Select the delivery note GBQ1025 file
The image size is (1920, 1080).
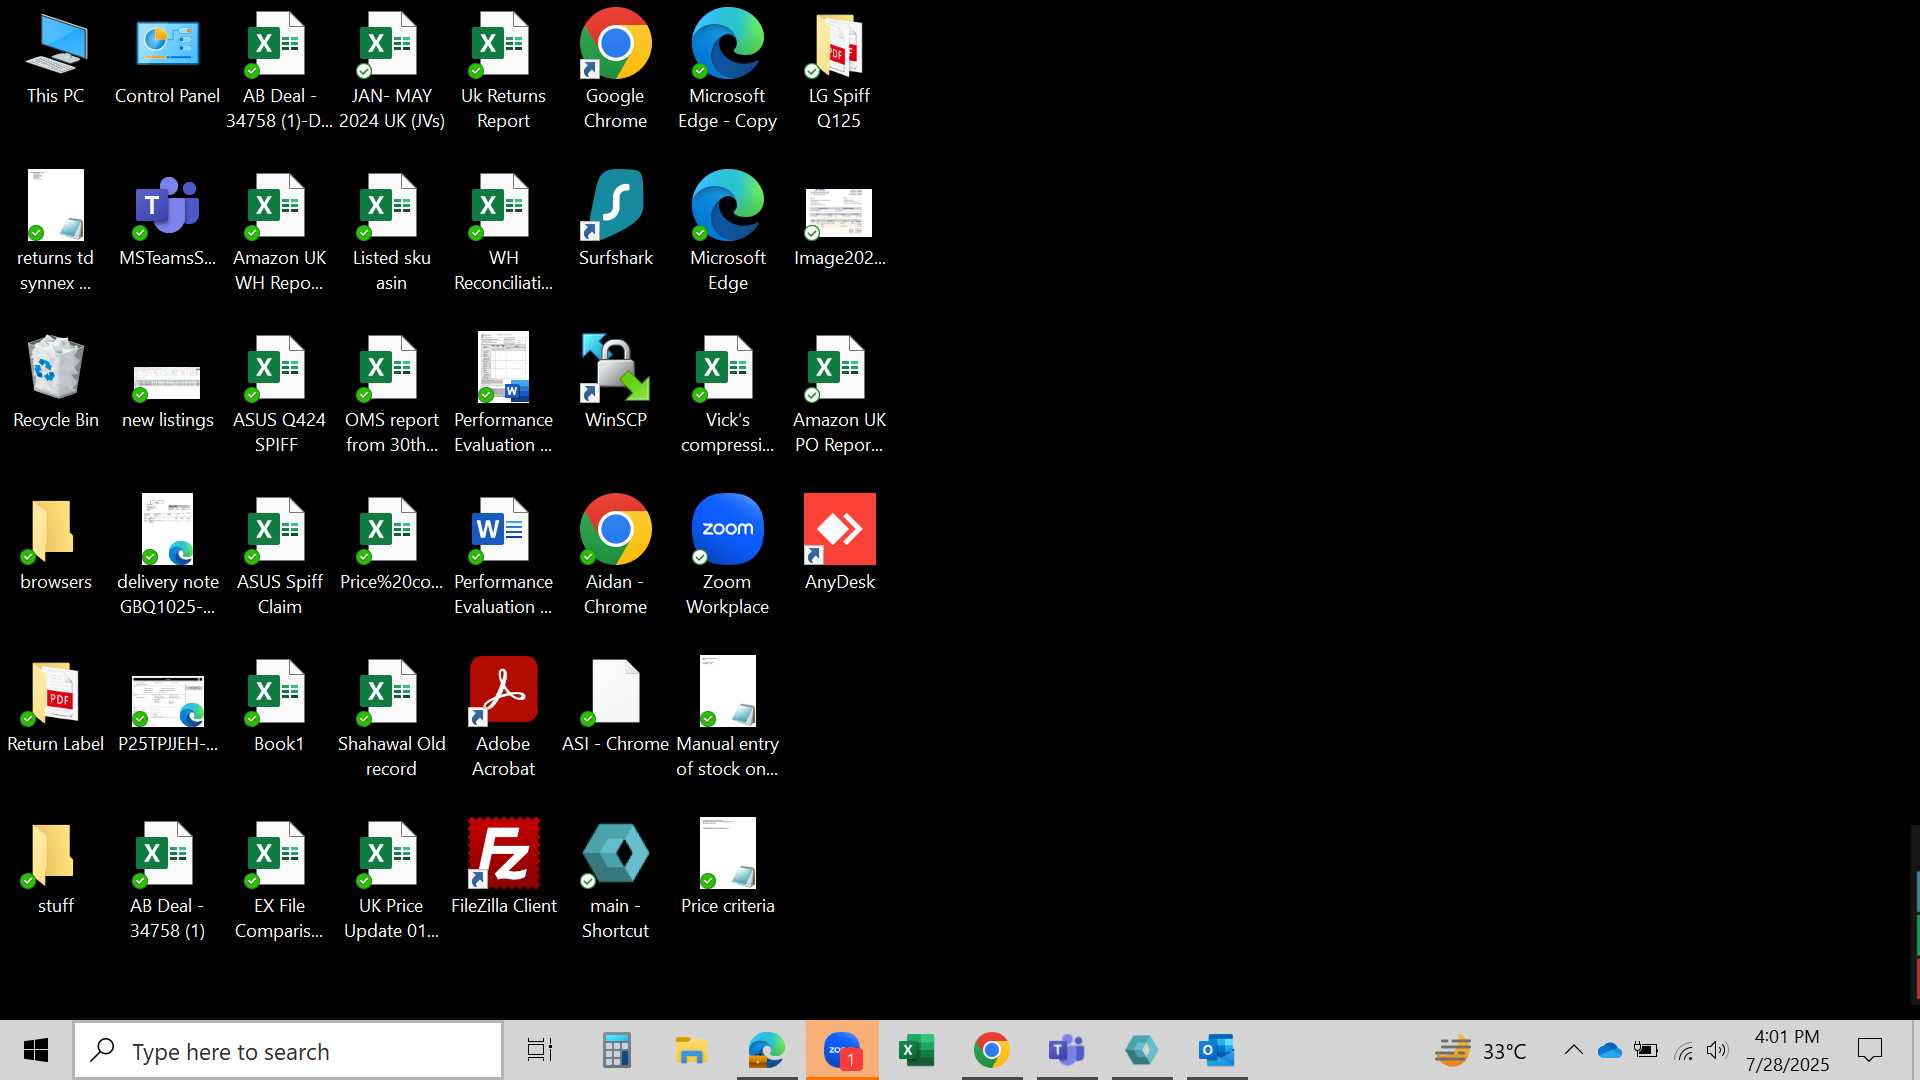click(x=167, y=556)
